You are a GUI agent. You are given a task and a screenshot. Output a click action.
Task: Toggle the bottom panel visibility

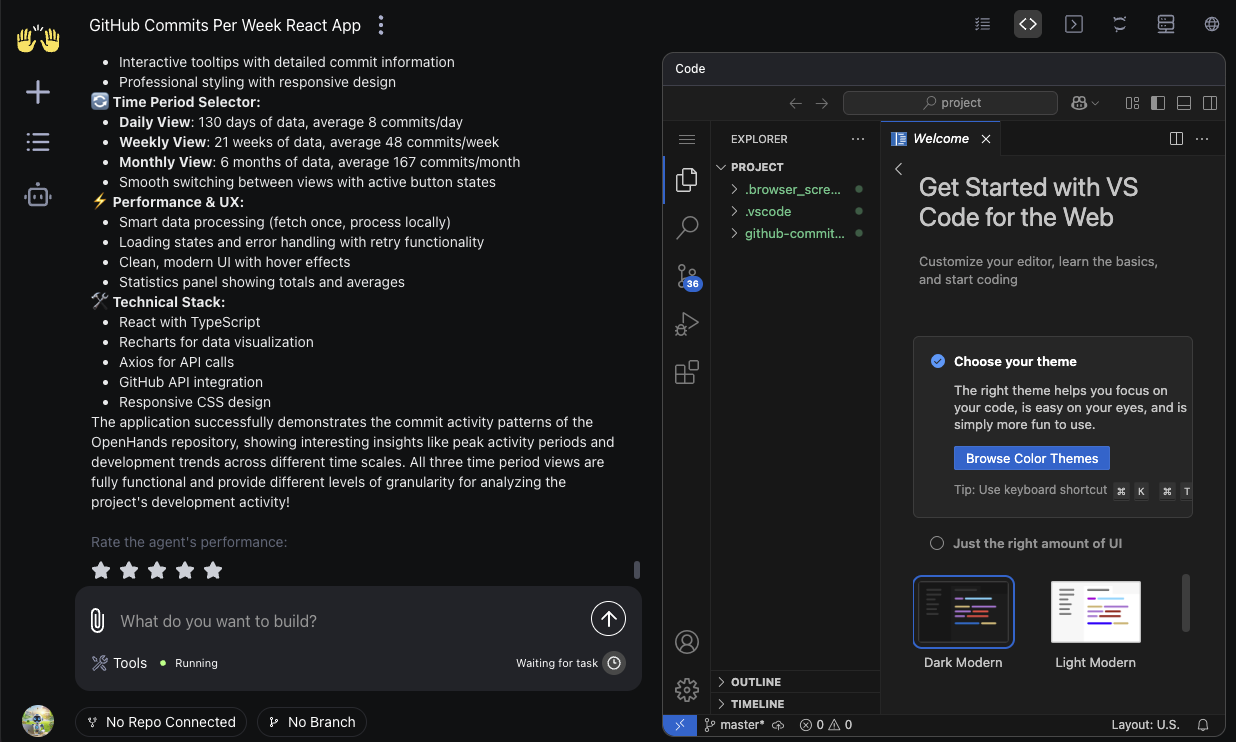point(1184,103)
